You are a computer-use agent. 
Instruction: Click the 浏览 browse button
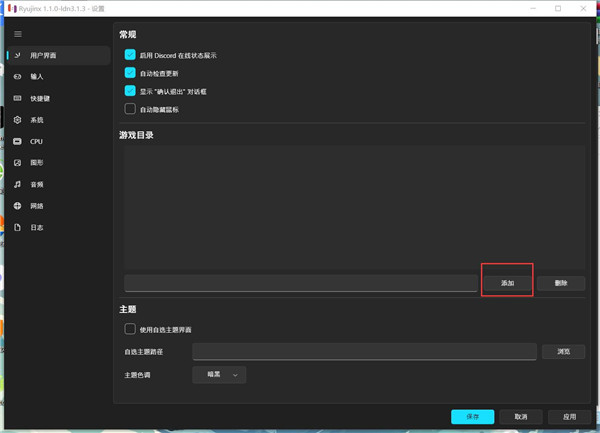click(x=563, y=352)
